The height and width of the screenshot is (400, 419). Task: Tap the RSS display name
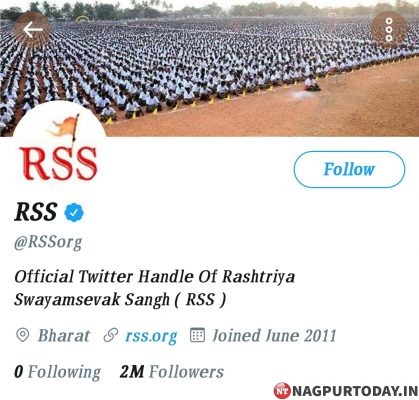36,212
